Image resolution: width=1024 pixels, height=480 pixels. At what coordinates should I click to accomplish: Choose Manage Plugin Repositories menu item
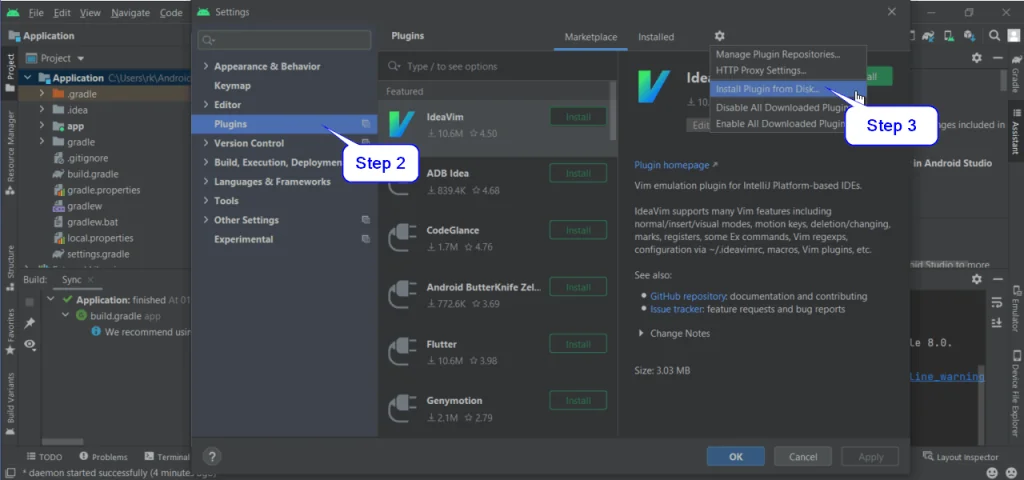click(x=788, y=54)
